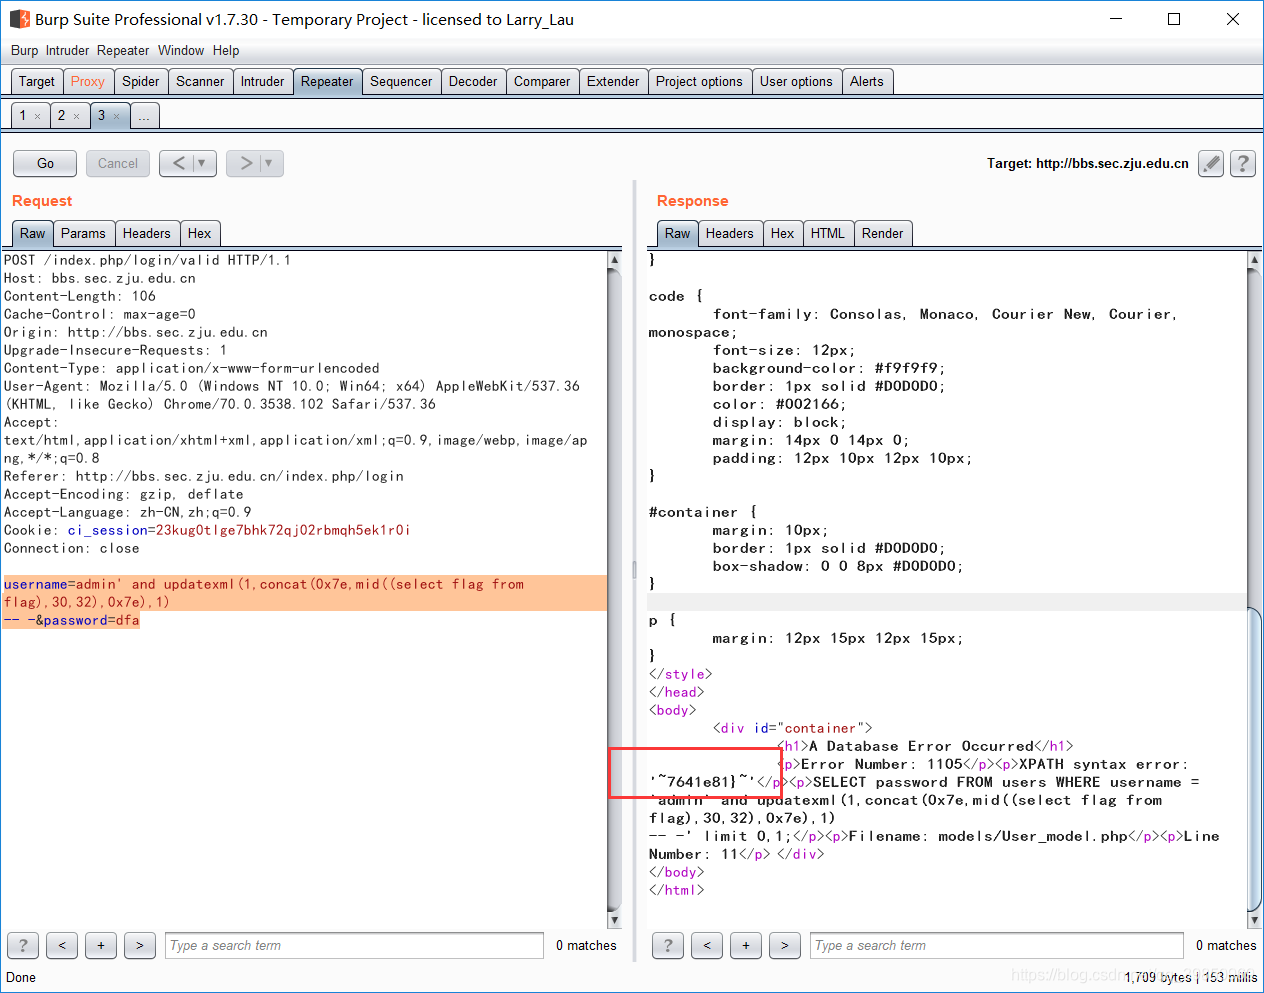
Task: Open the history-forward dropdown arrow
Action: click(x=269, y=163)
